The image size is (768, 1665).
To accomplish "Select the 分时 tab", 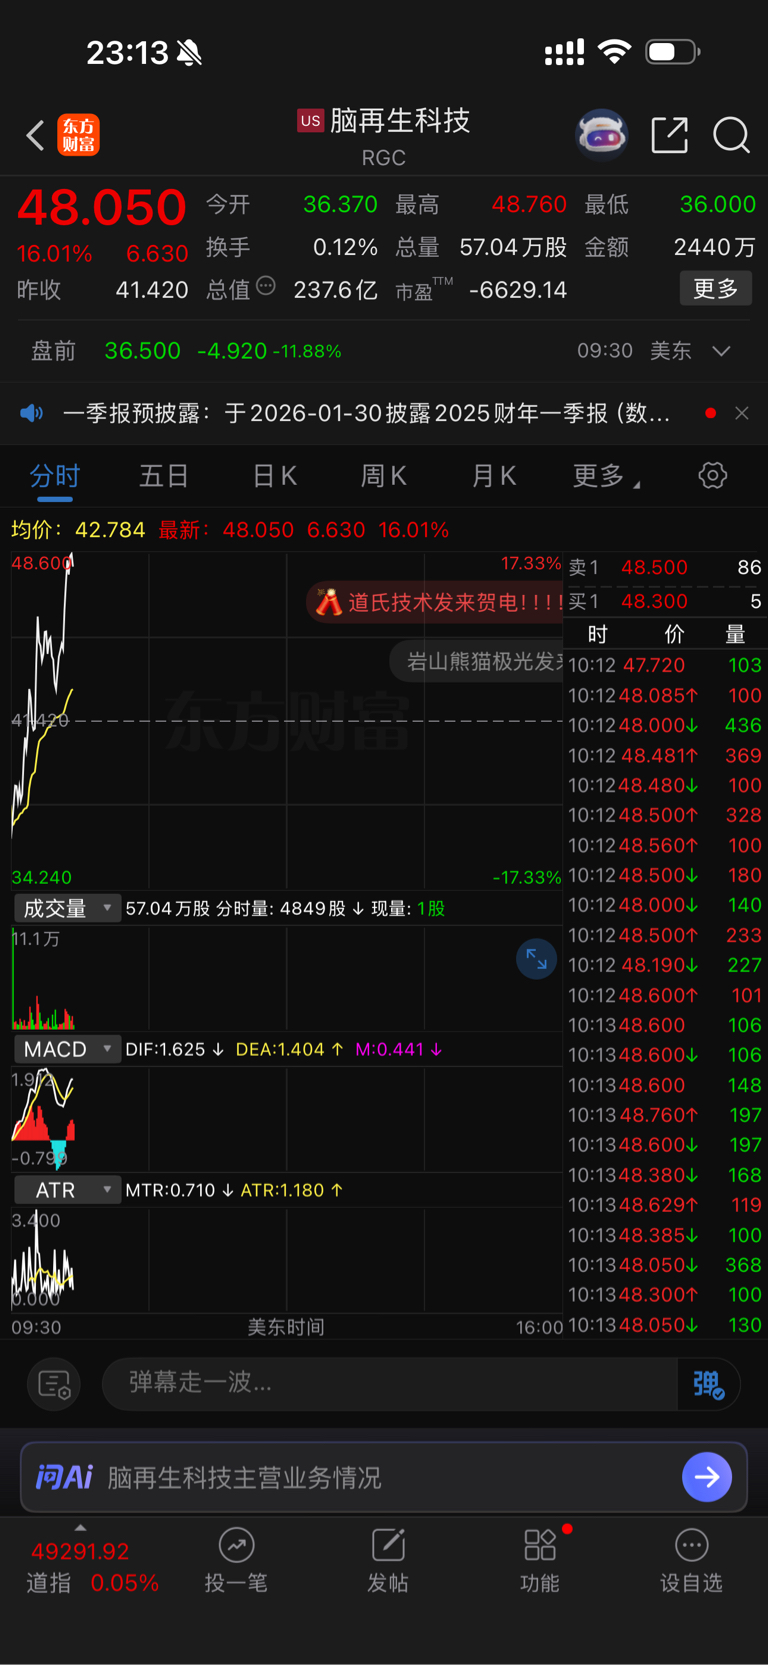I will tap(55, 476).
